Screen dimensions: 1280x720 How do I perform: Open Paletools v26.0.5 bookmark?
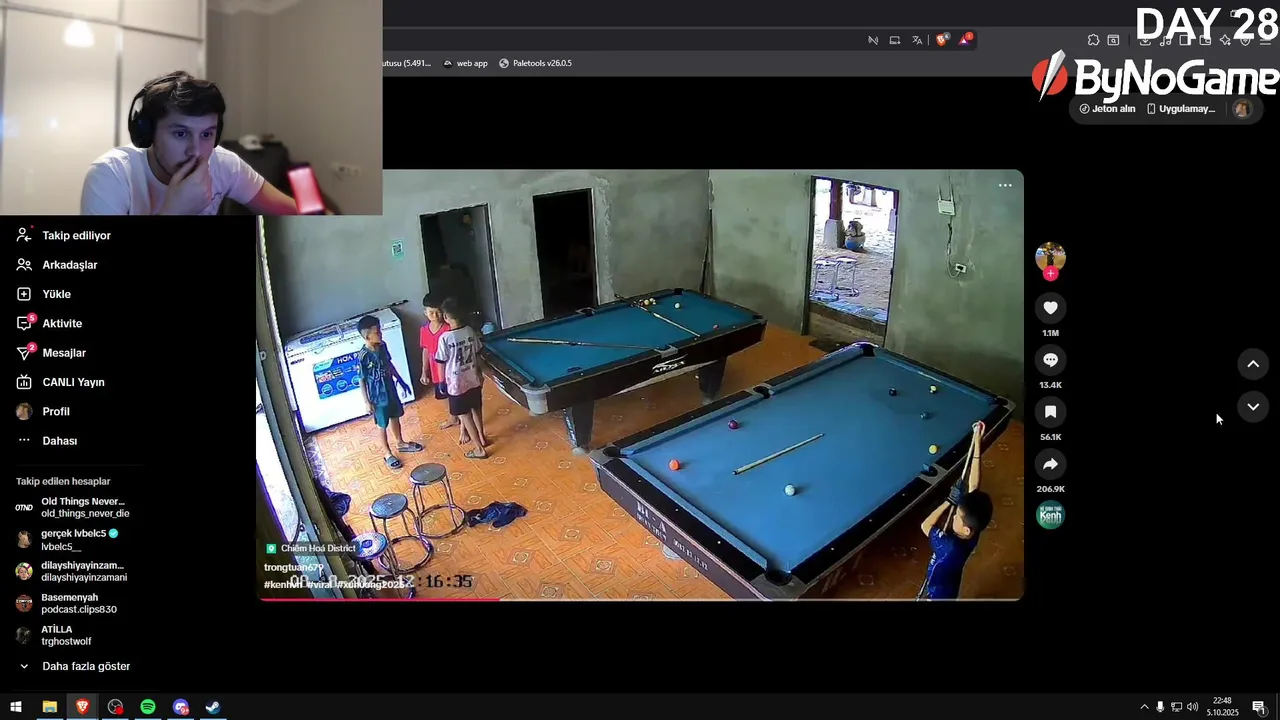(535, 63)
